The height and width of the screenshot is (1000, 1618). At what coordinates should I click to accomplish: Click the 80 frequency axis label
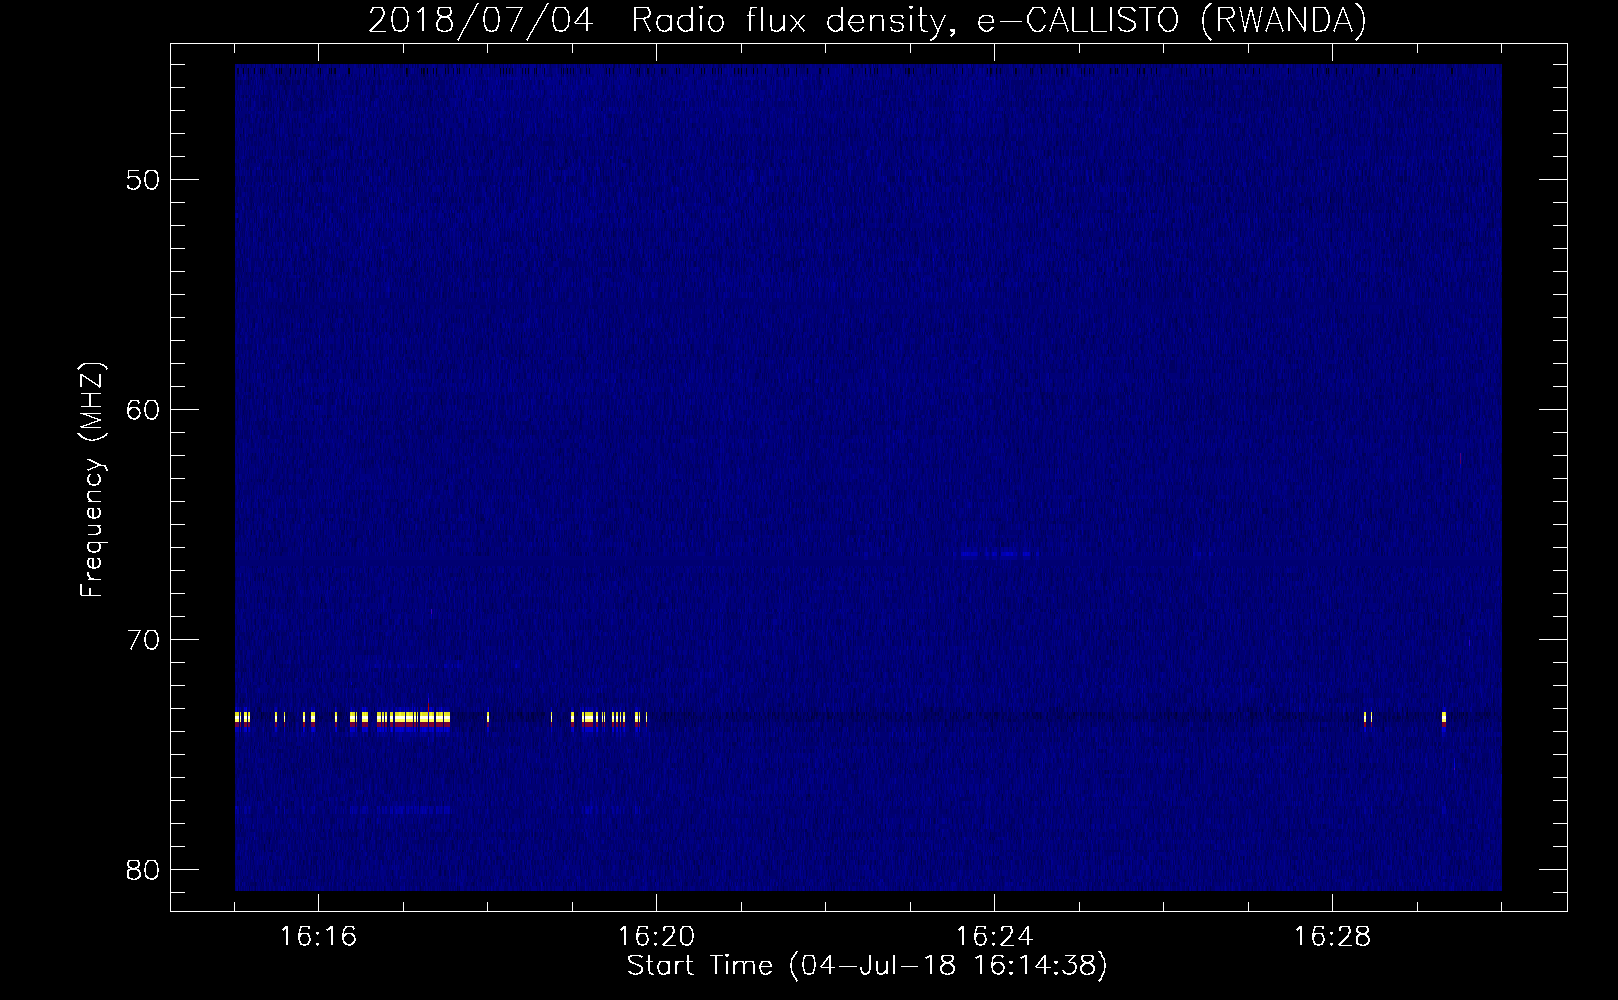(x=144, y=870)
